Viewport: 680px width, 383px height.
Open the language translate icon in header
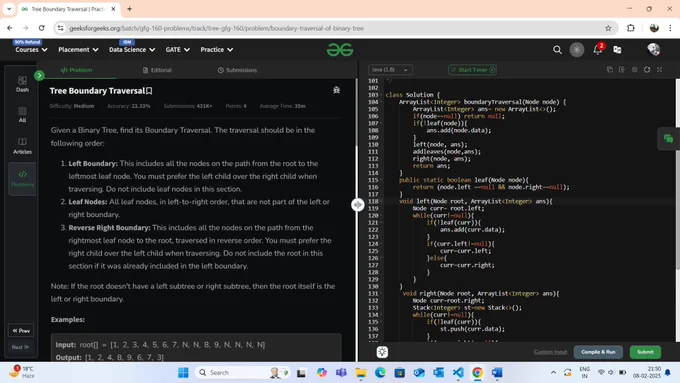[617, 50]
